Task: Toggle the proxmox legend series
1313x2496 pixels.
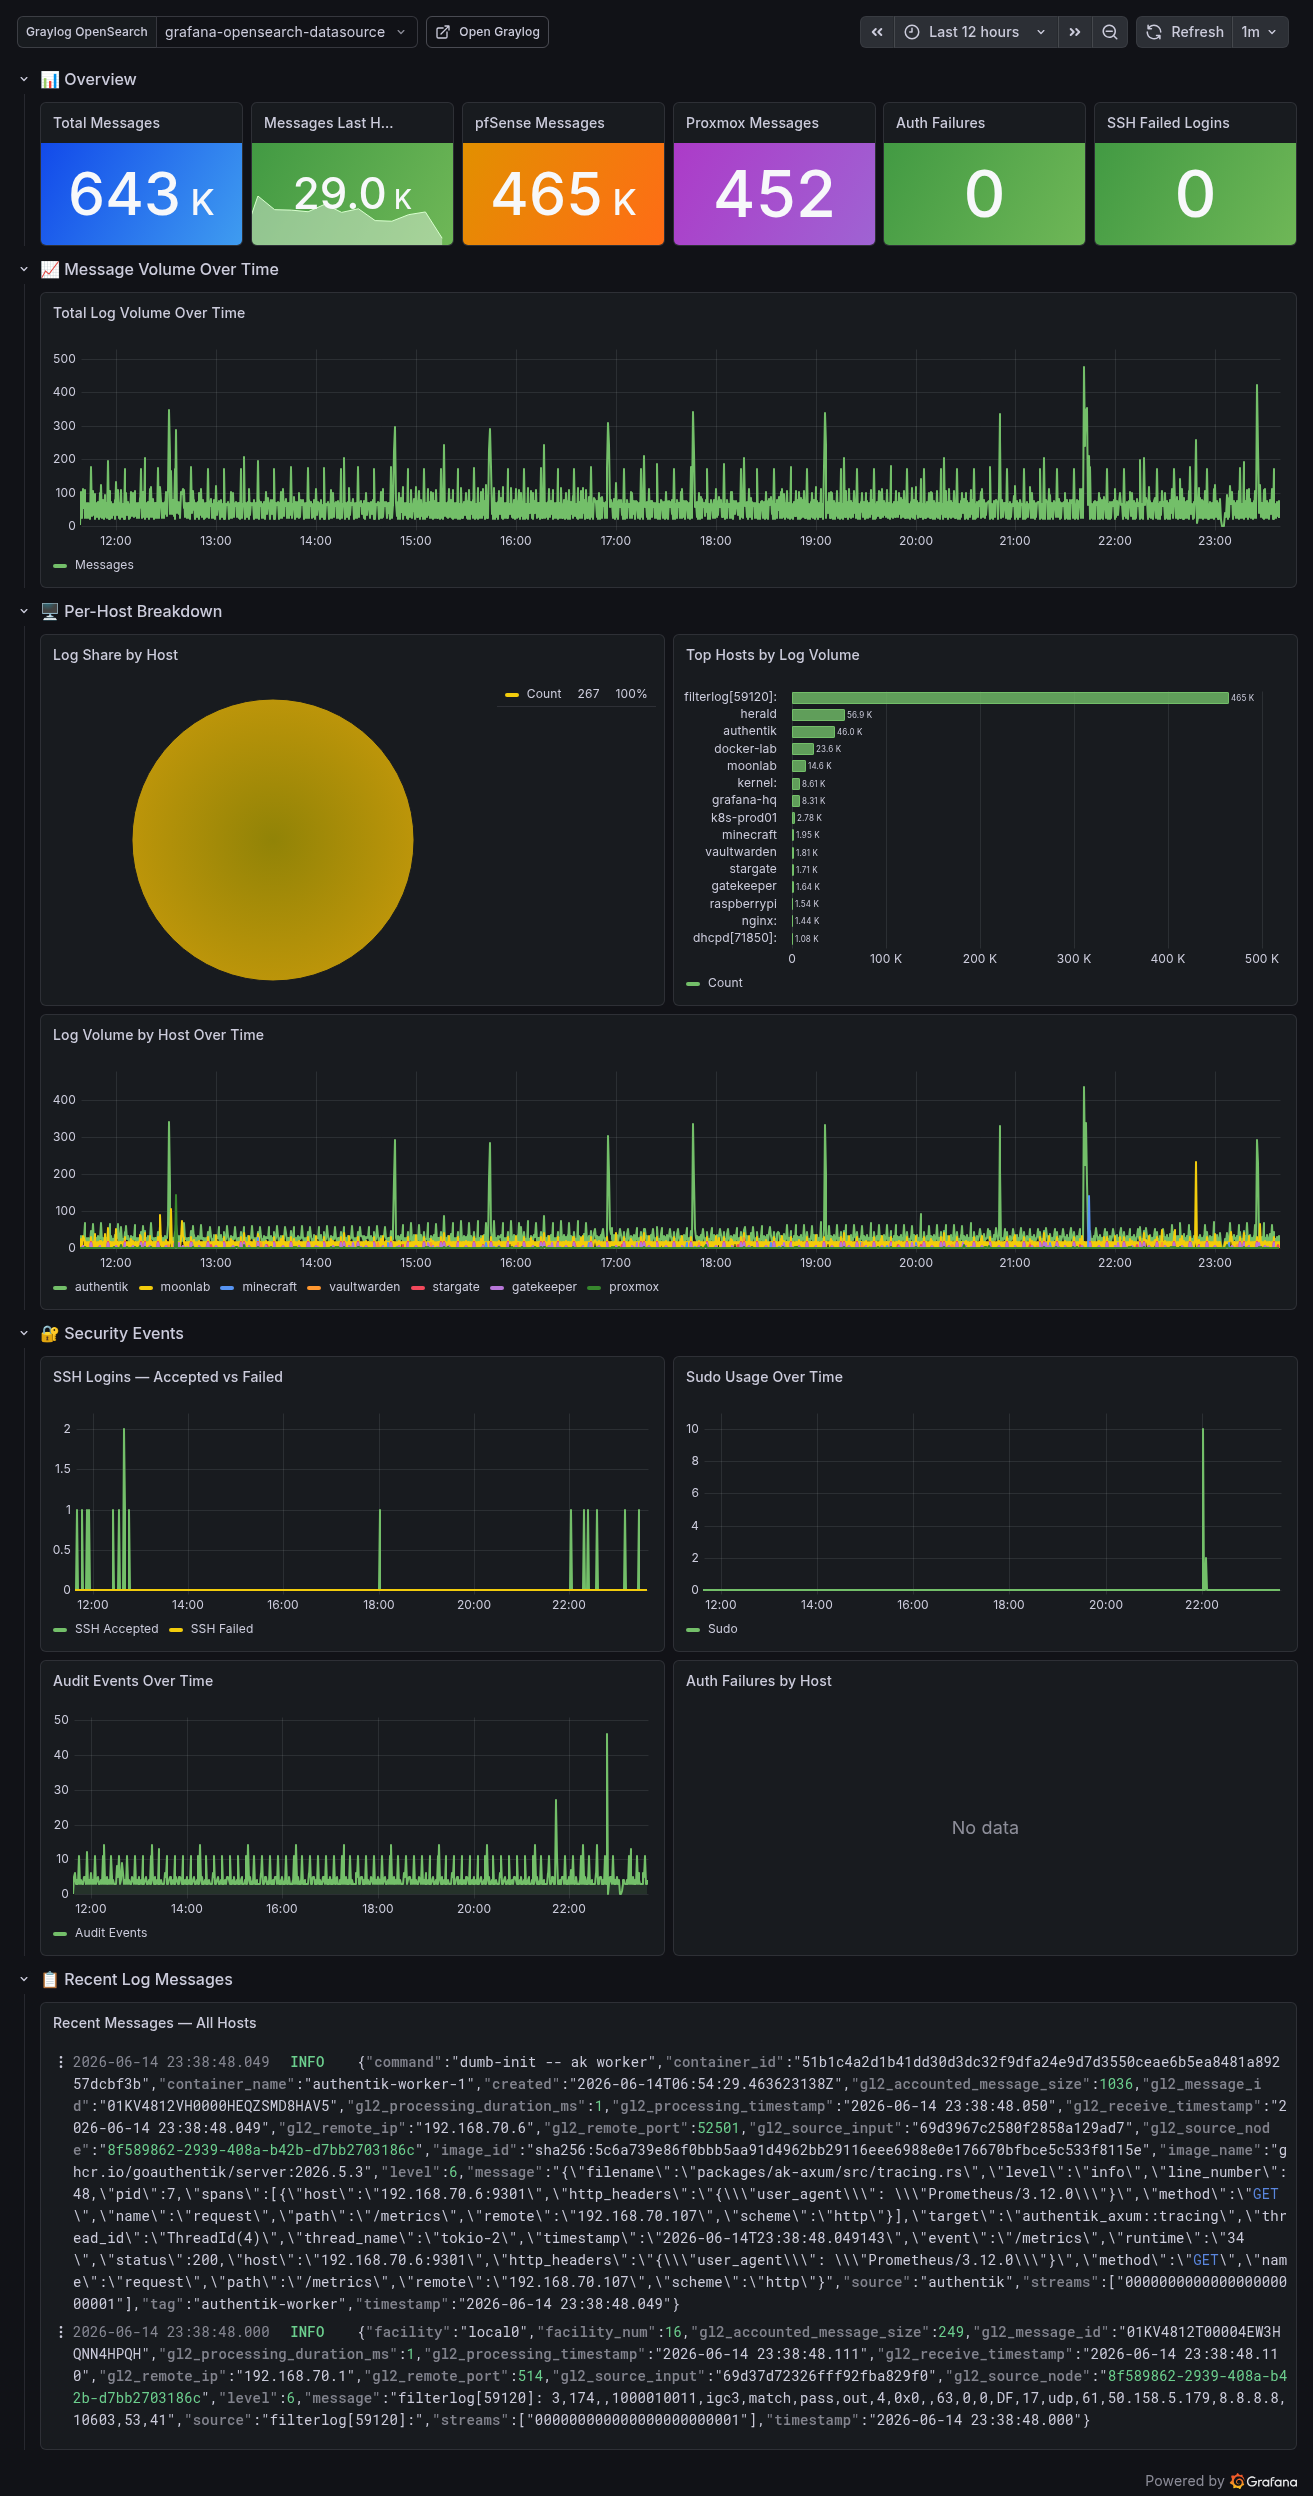Action: click(634, 1287)
